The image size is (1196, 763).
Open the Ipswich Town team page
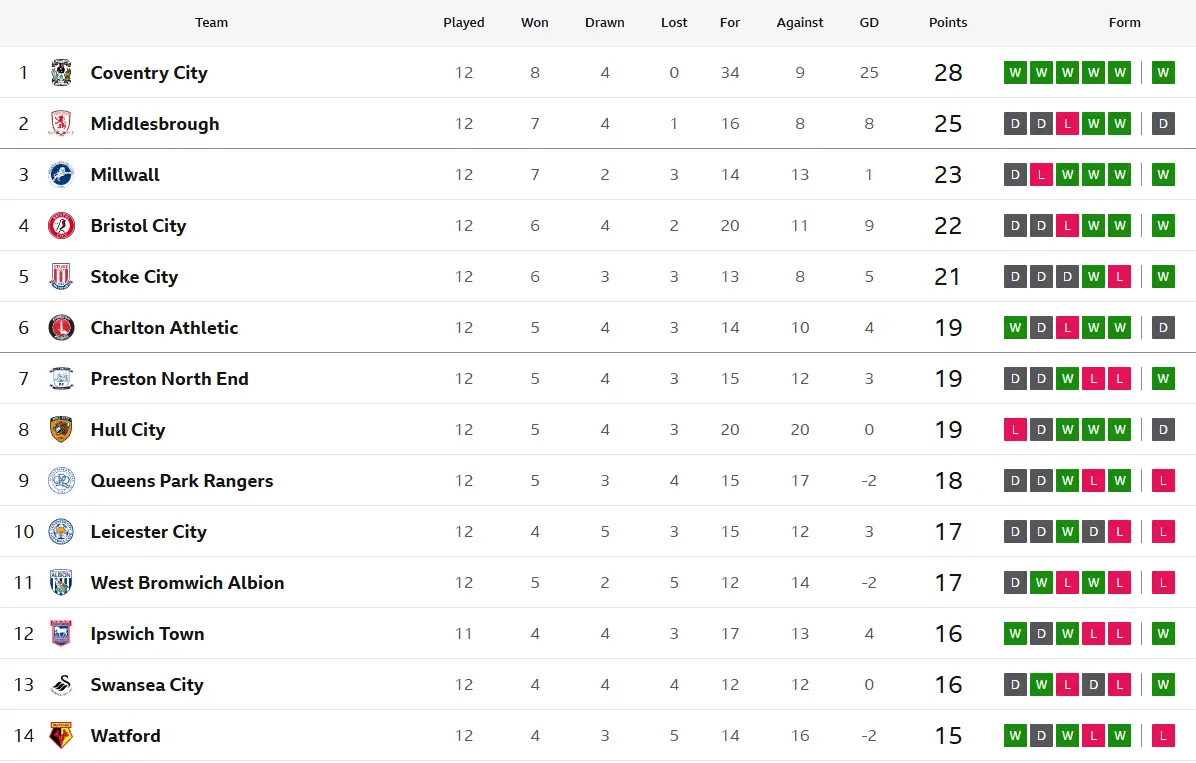point(147,634)
